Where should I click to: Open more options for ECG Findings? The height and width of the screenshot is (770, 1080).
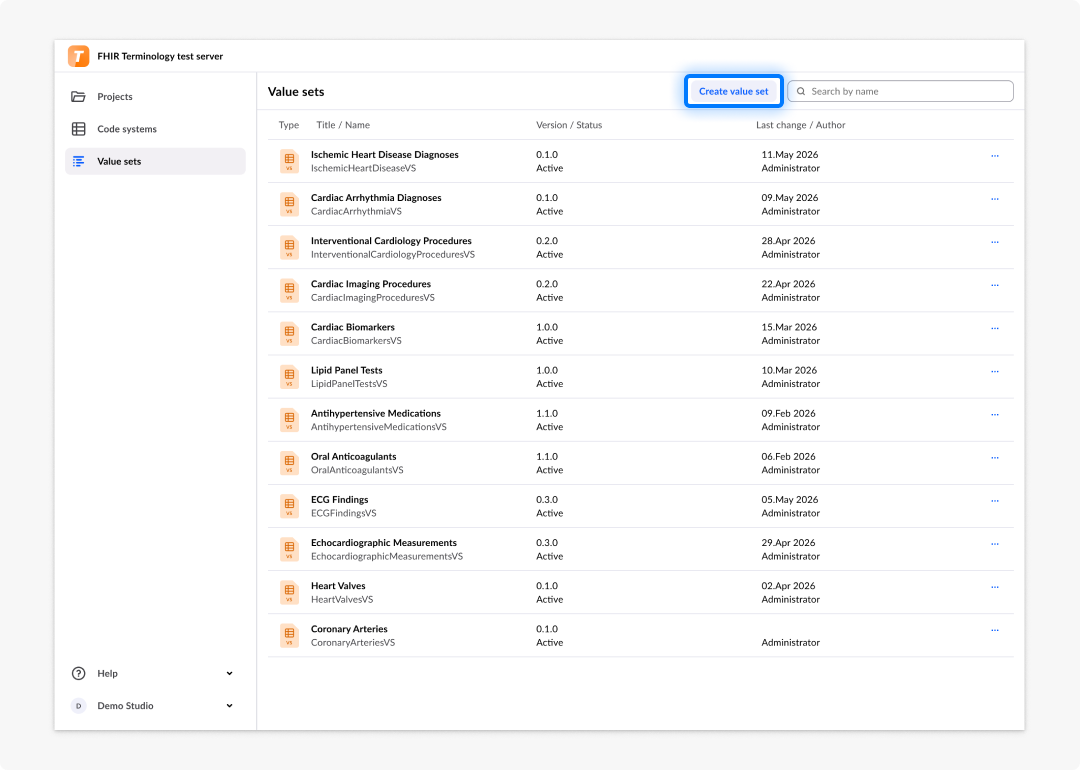[995, 501]
